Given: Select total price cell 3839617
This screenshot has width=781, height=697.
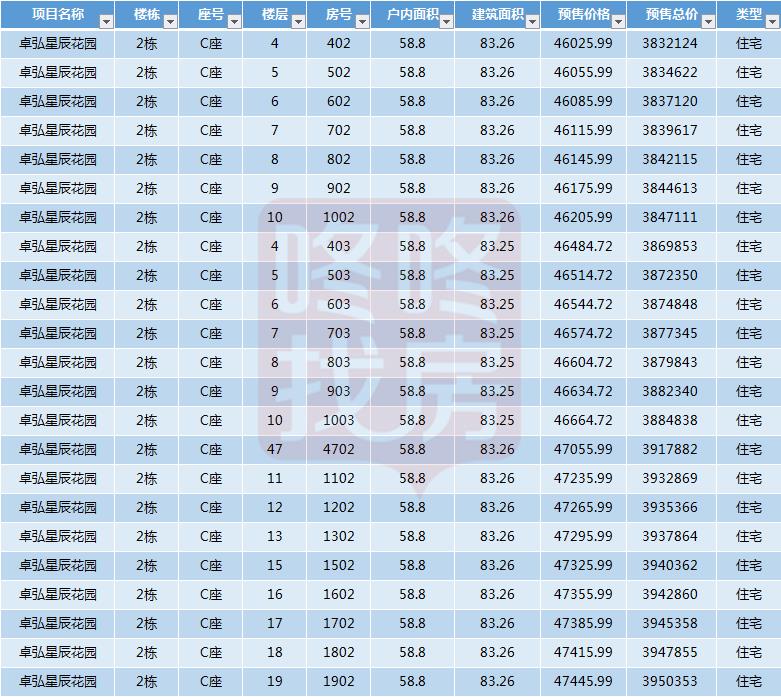Looking at the screenshot, I should tap(670, 131).
